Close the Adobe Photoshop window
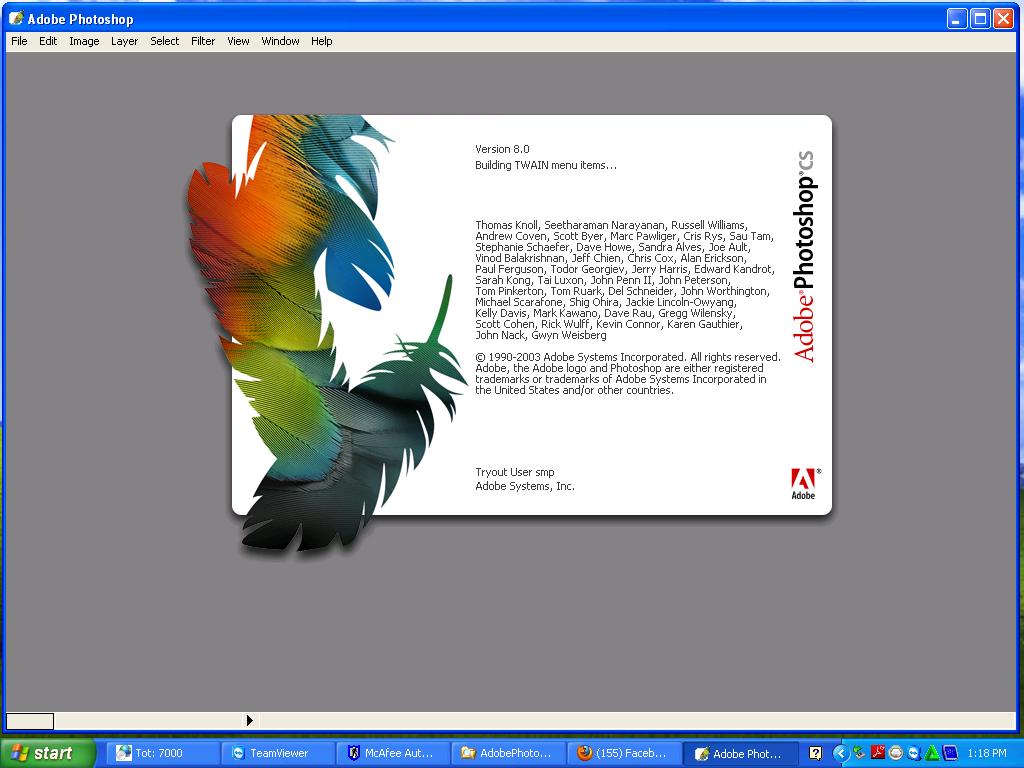The width and height of the screenshot is (1024, 768). point(1003,19)
